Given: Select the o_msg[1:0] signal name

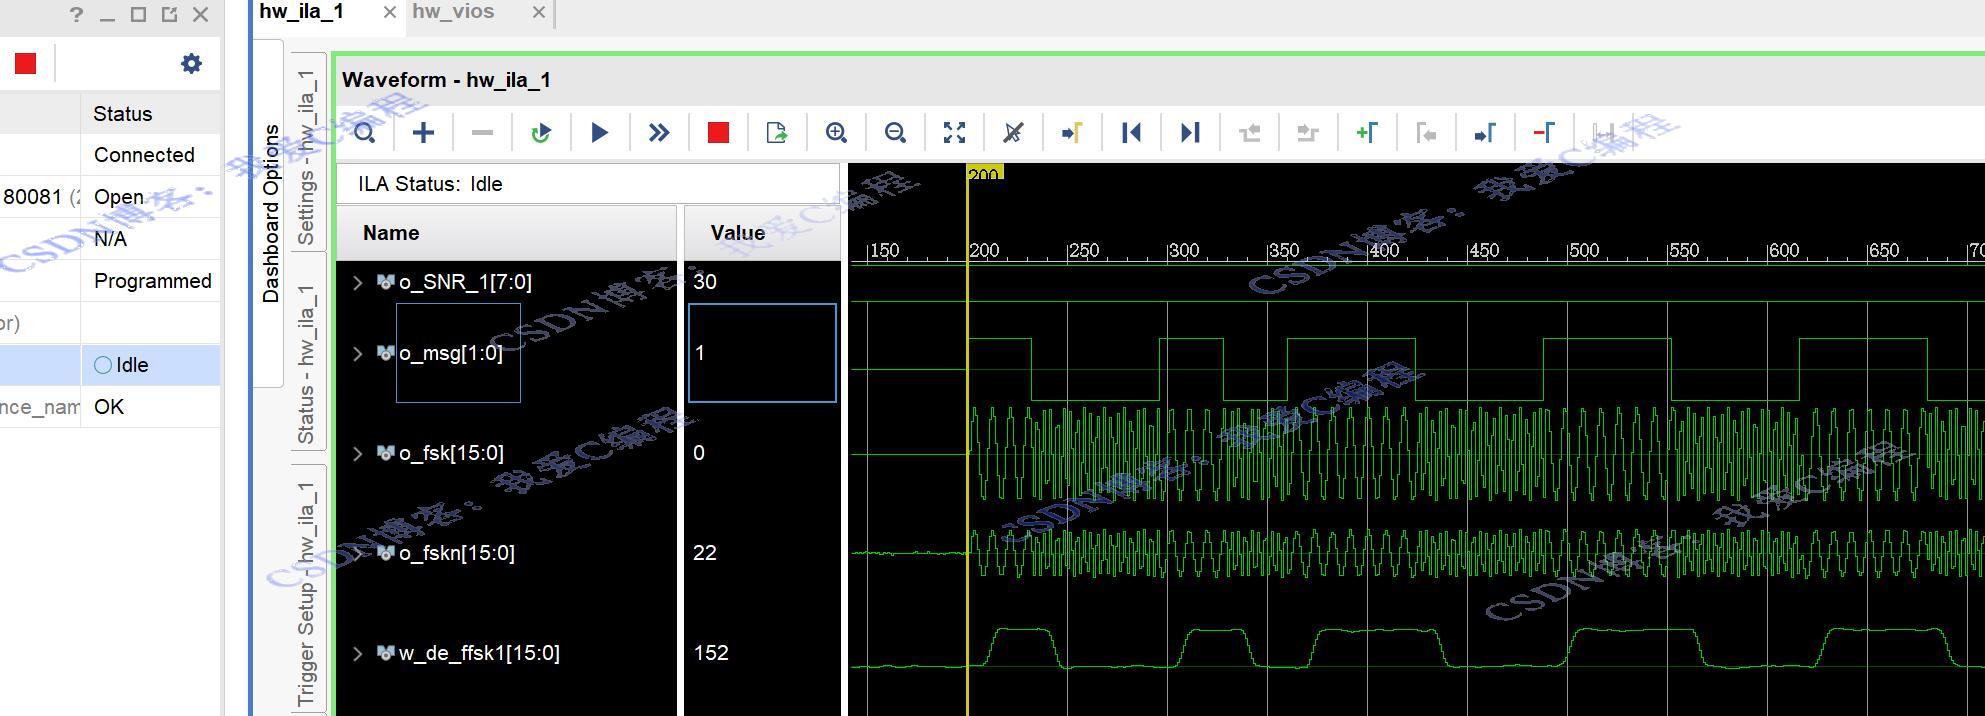Looking at the screenshot, I should pos(451,353).
